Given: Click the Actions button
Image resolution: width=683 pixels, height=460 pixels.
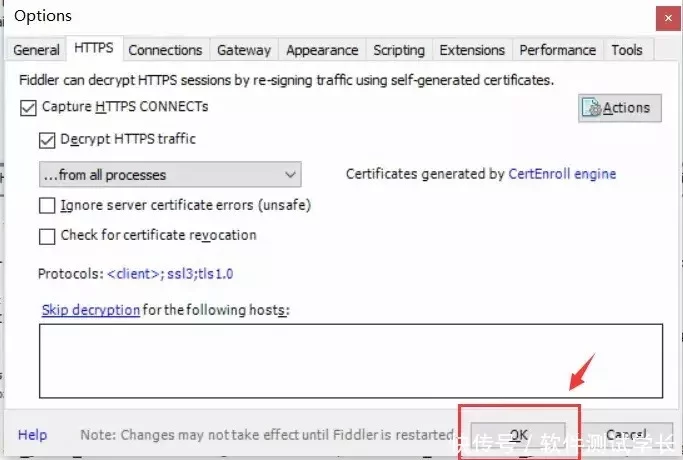Looking at the screenshot, I should click(x=620, y=108).
